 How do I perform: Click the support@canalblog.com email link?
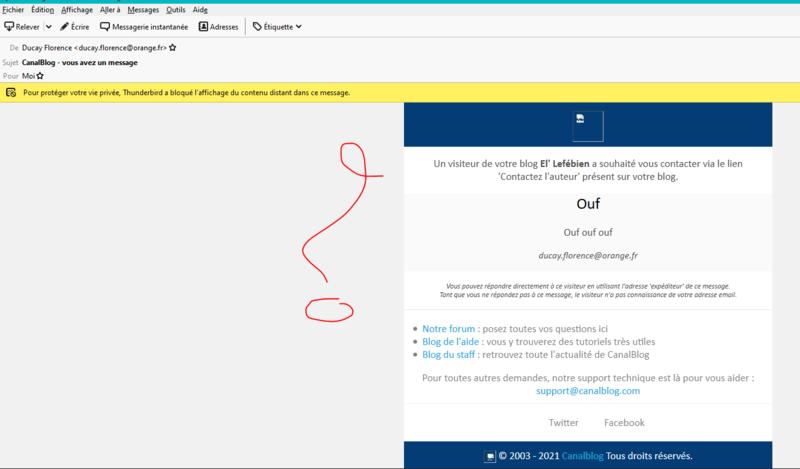pyautogui.click(x=588, y=391)
